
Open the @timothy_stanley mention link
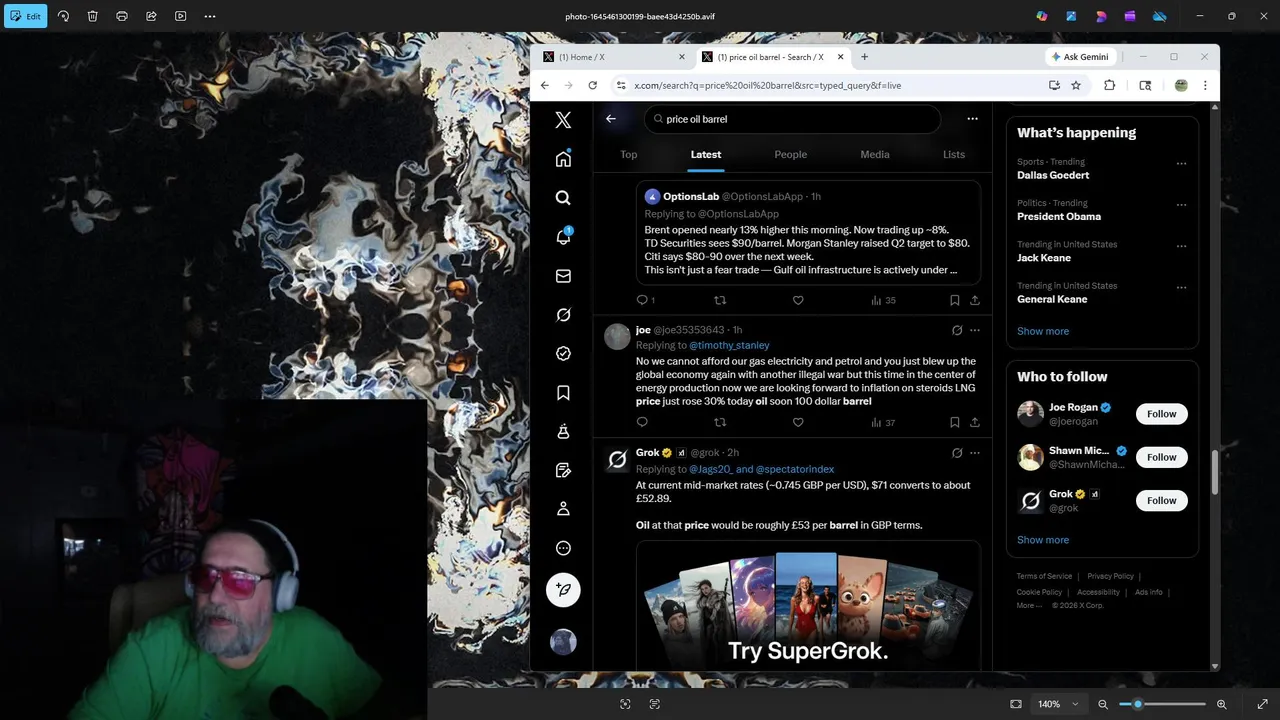[729, 345]
